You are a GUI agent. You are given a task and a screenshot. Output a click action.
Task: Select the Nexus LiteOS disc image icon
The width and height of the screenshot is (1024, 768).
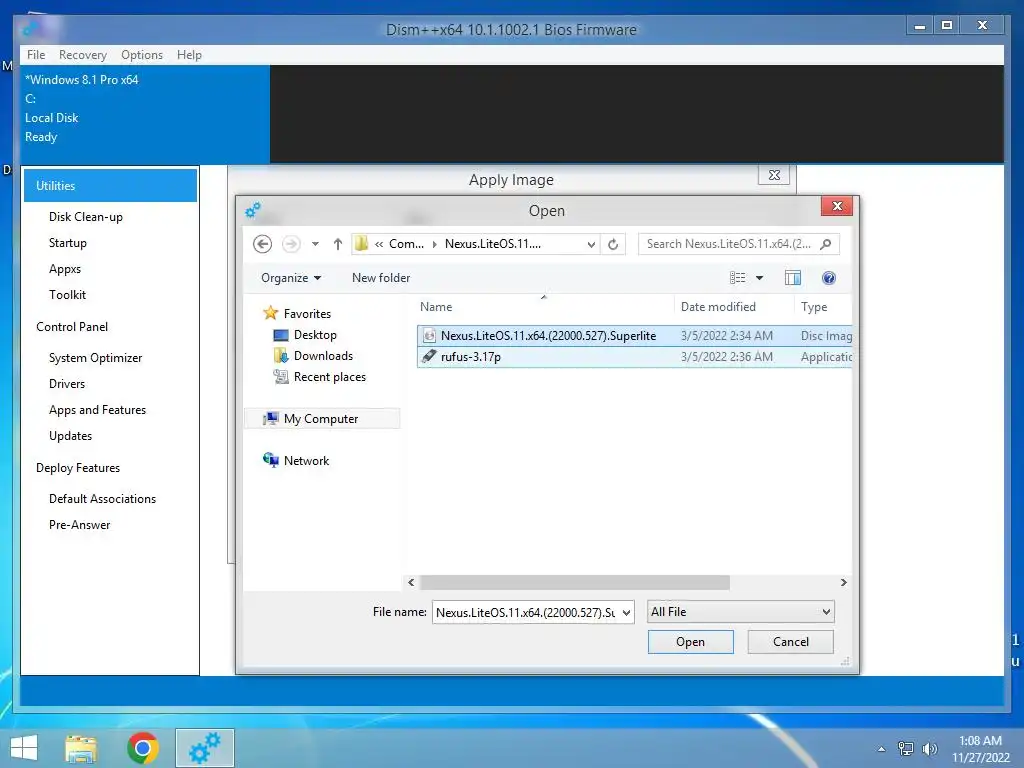tap(429, 336)
